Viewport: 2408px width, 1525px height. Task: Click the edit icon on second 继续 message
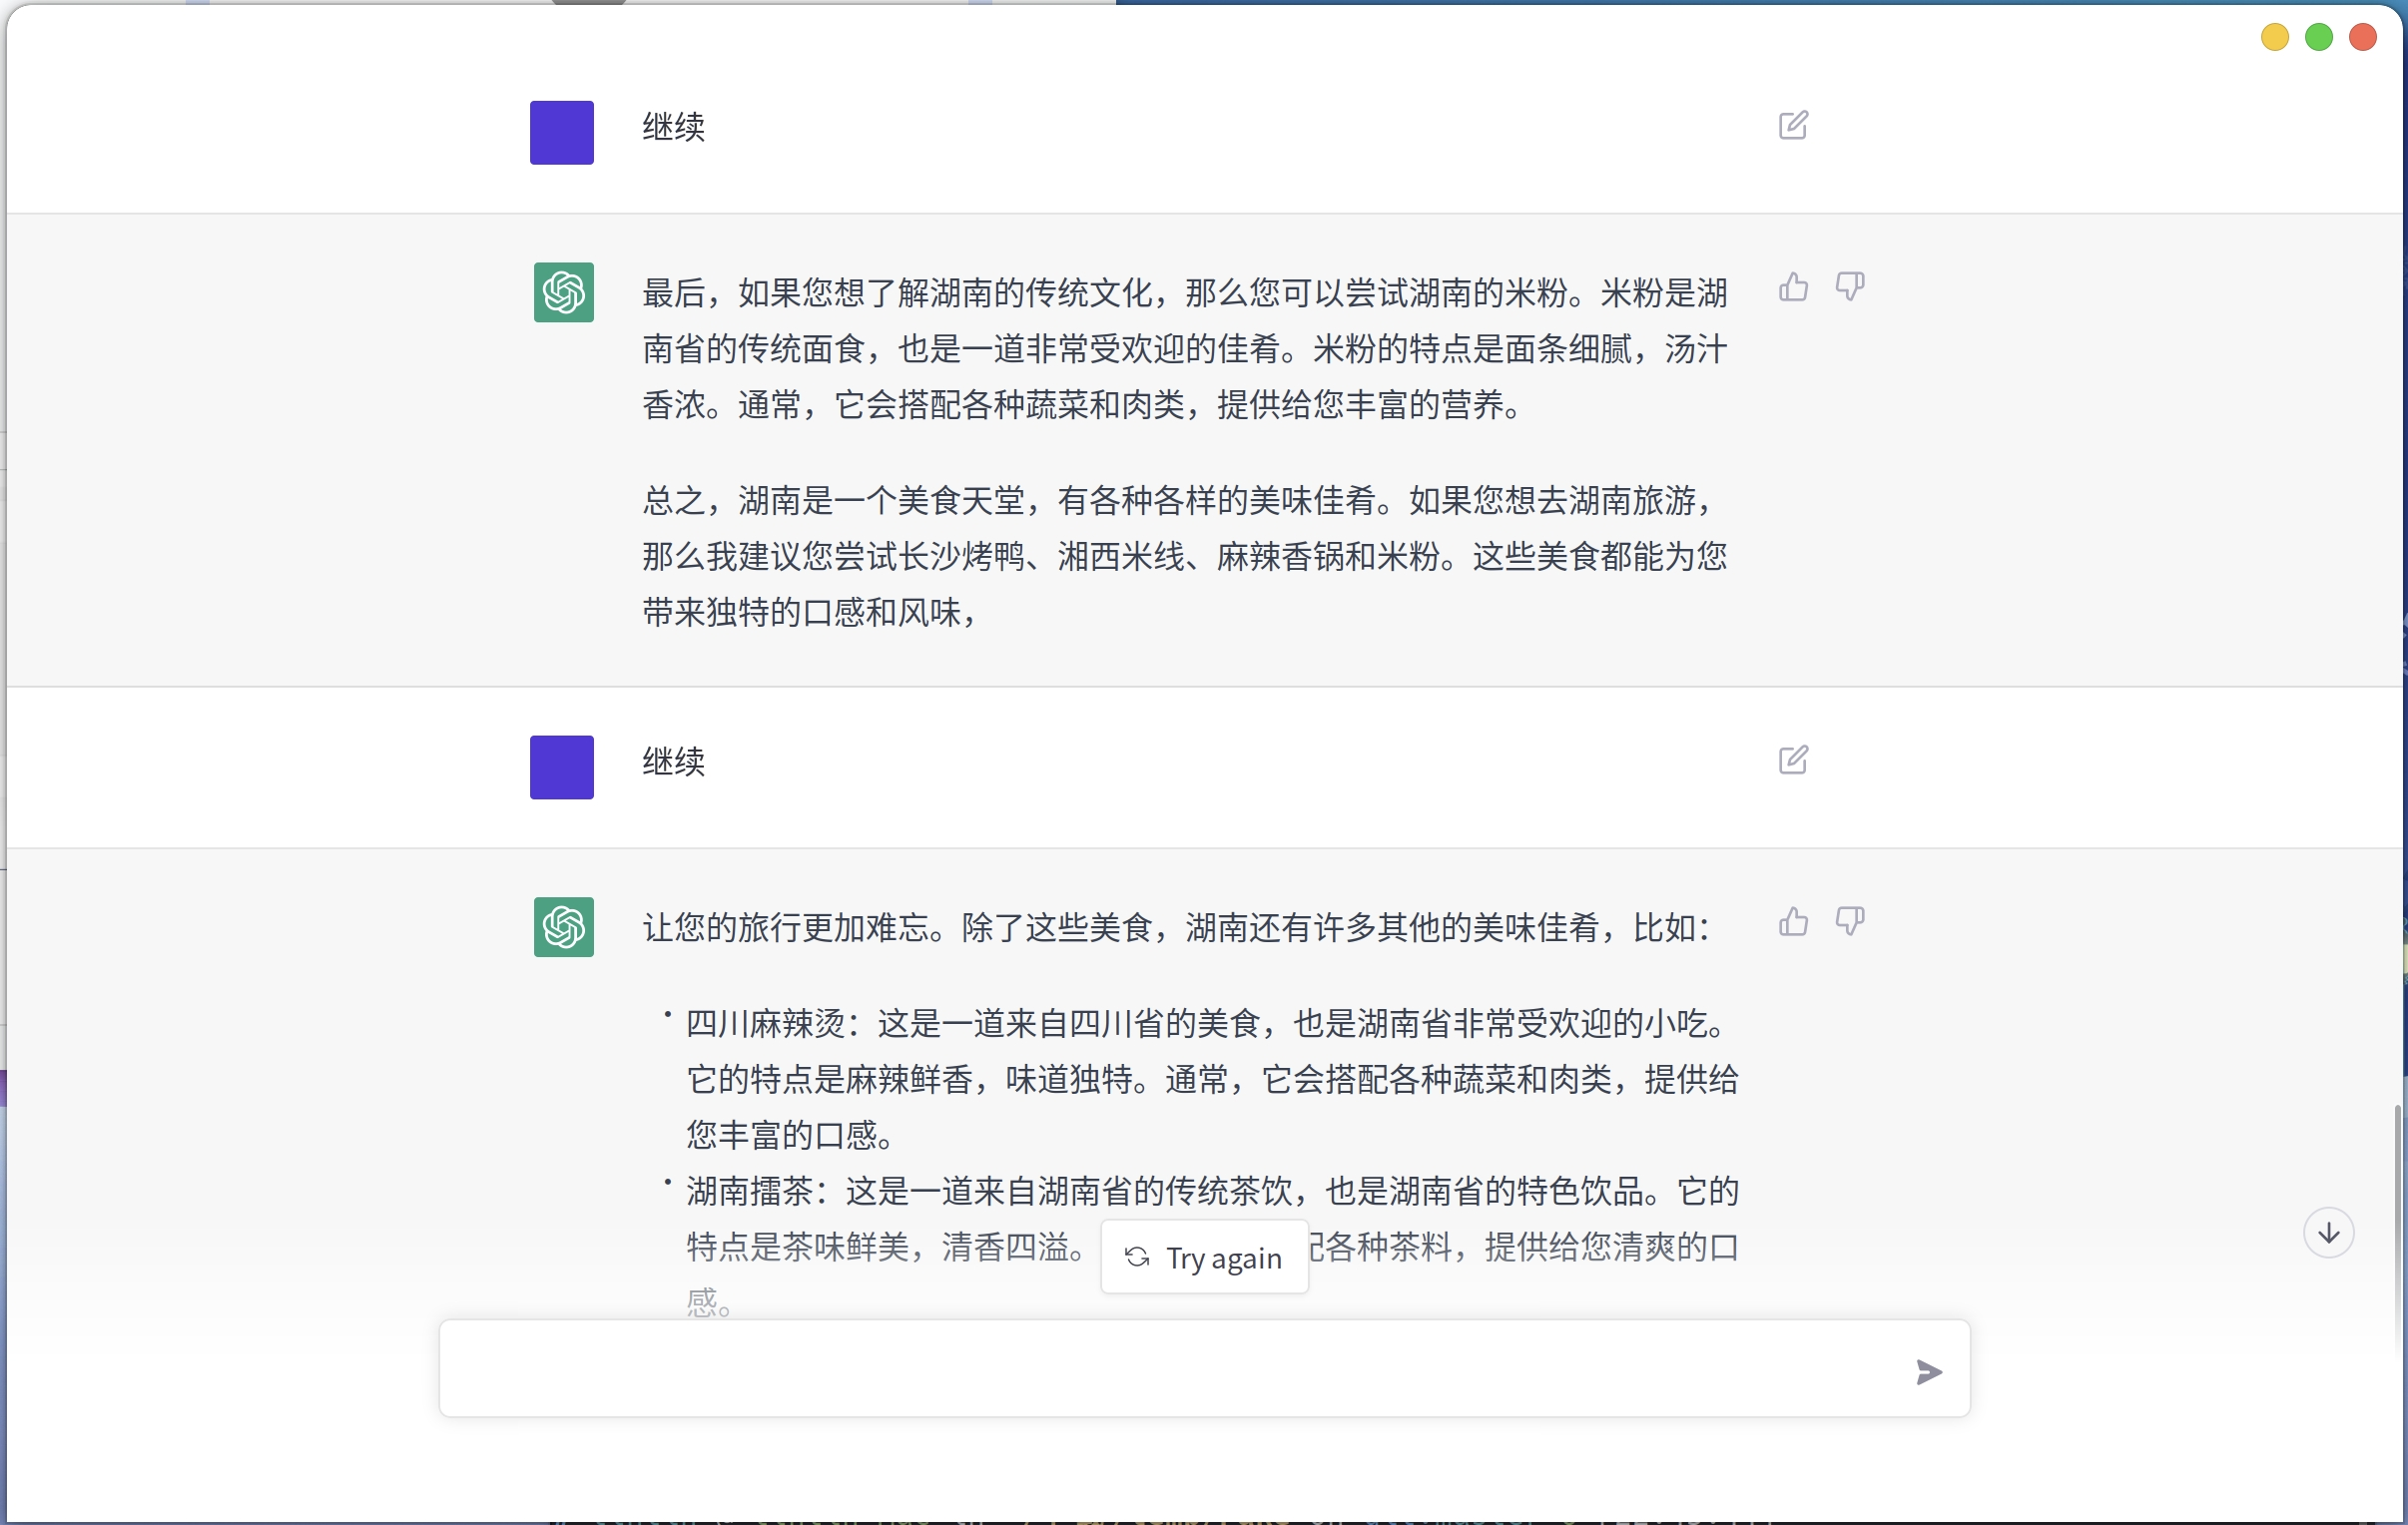1792,760
